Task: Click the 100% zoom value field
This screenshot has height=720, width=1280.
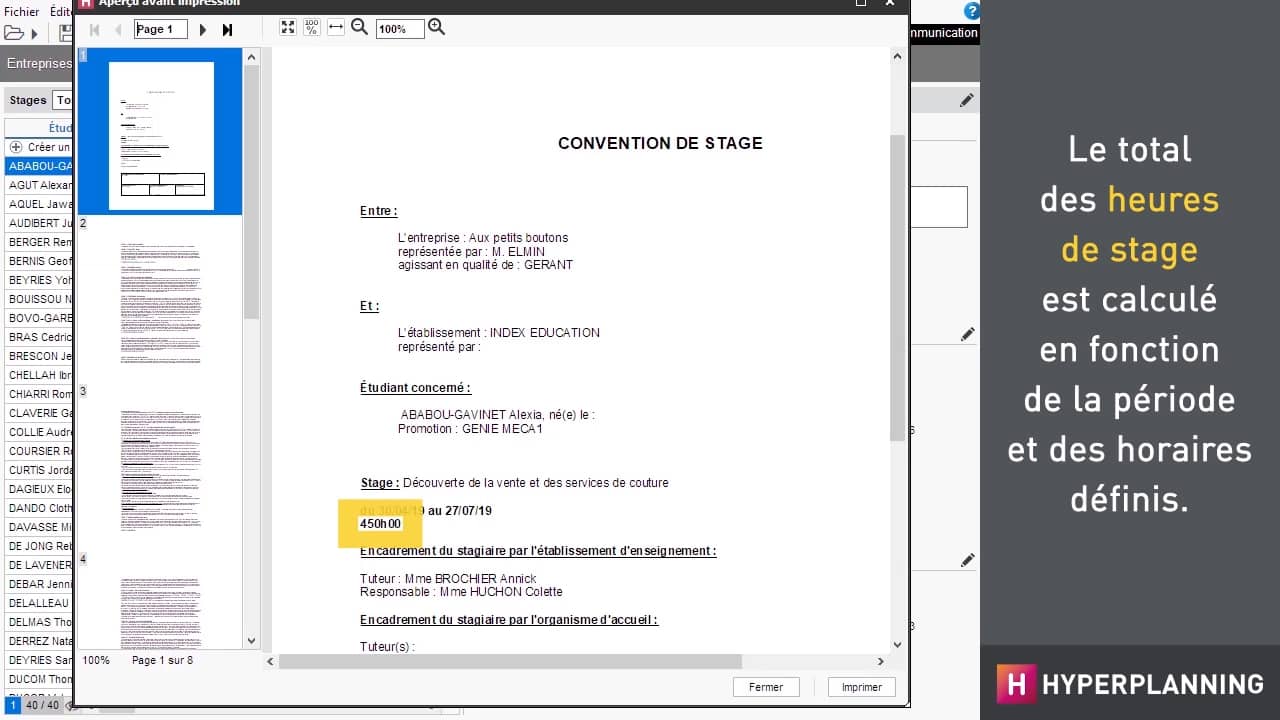Action: pyautogui.click(x=400, y=30)
